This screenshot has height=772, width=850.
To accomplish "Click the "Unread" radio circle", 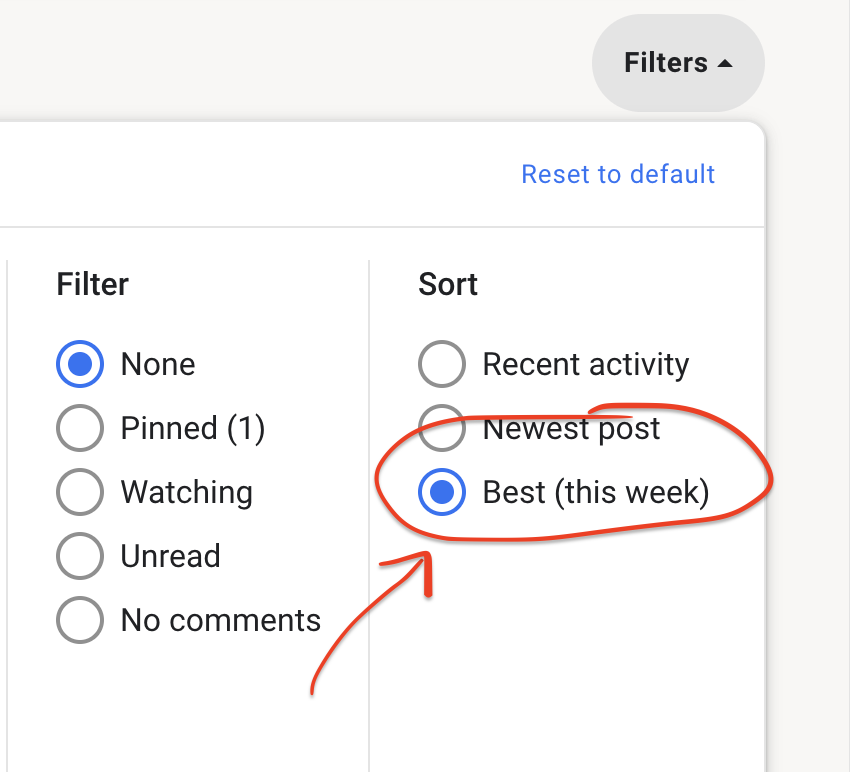I will tap(80, 556).
